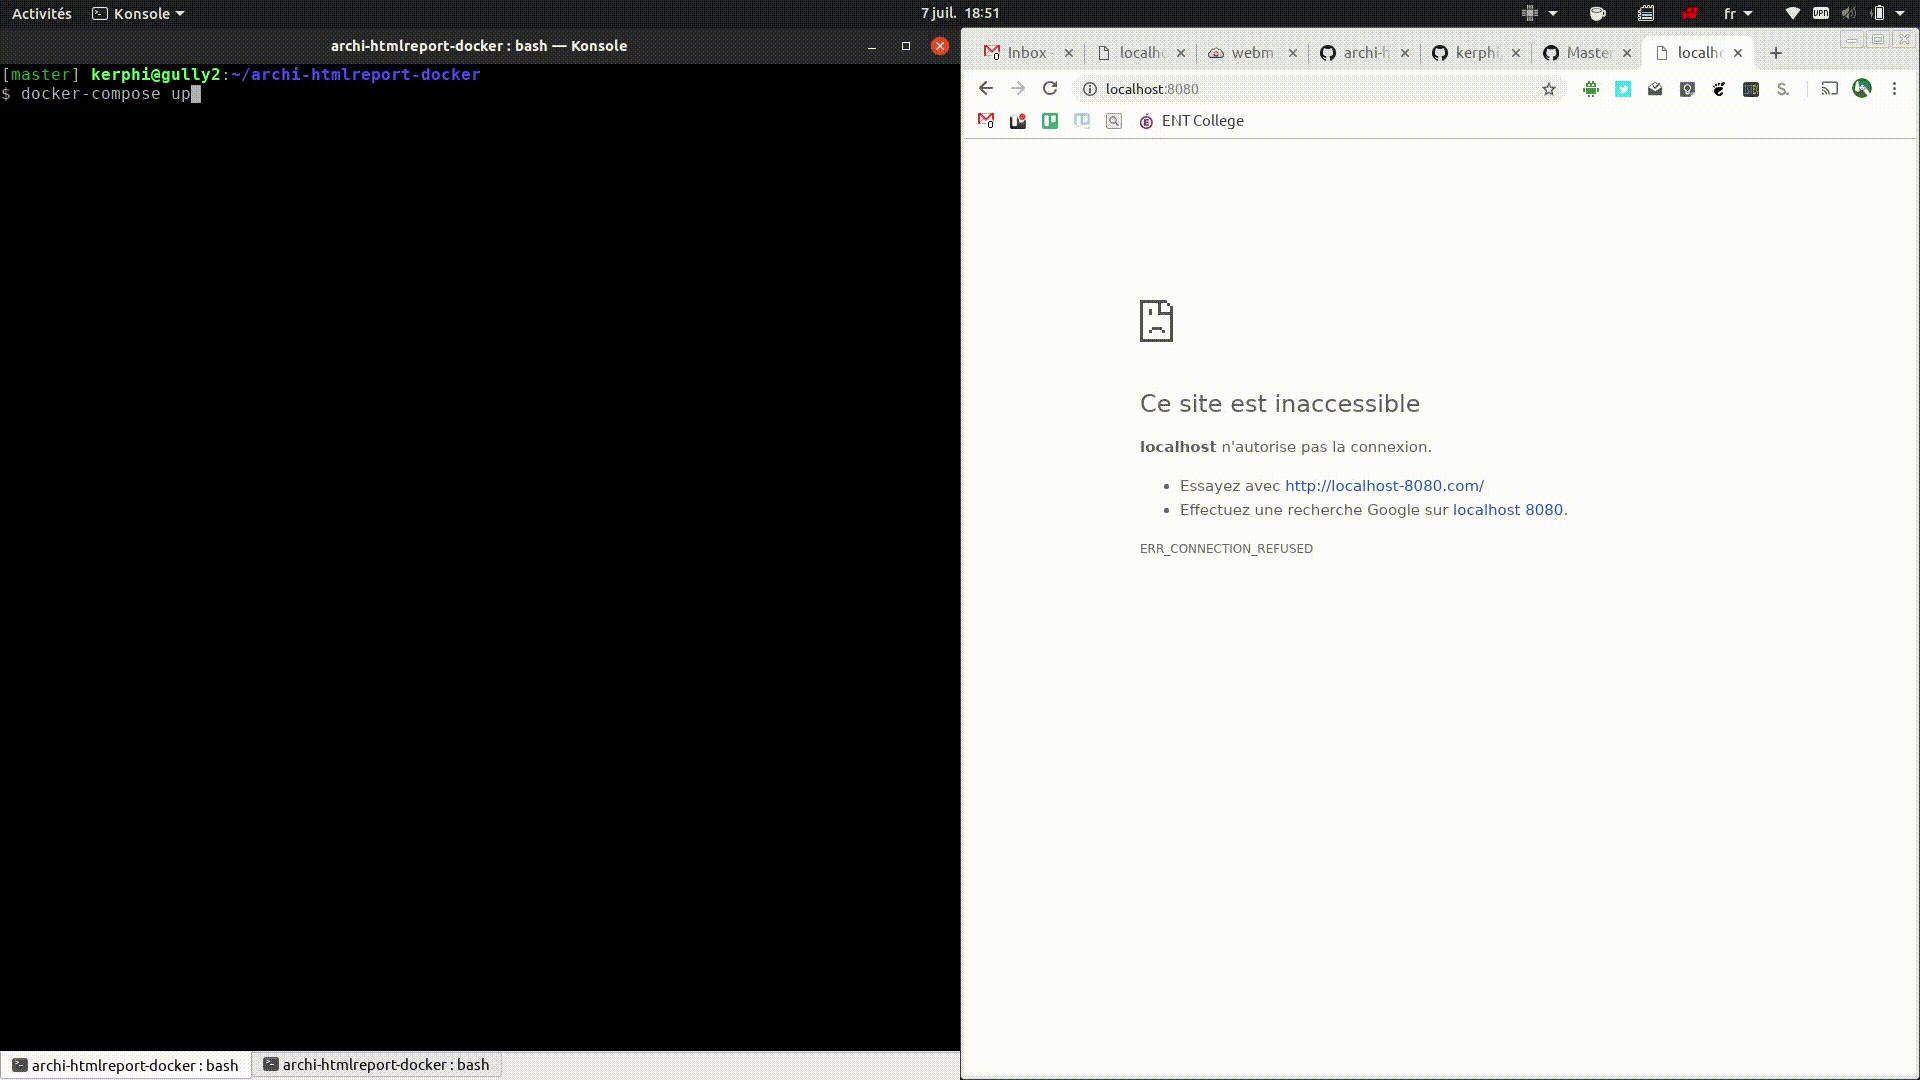Open the Trello bookmark icon
The height and width of the screenshot is (1080, 1920).
[1050, 121]
